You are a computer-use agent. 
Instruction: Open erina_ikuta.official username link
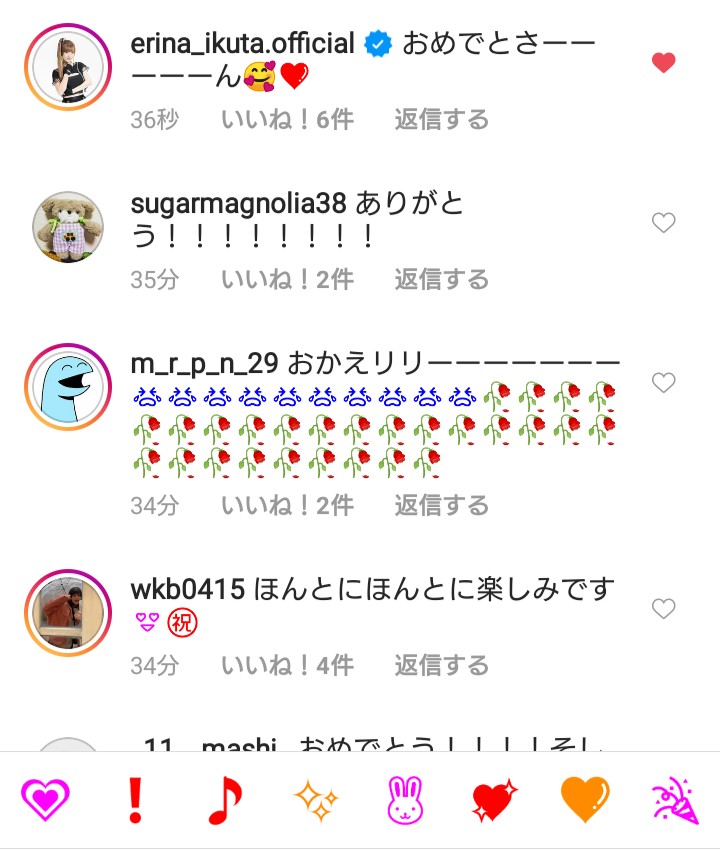coord(243,43)
